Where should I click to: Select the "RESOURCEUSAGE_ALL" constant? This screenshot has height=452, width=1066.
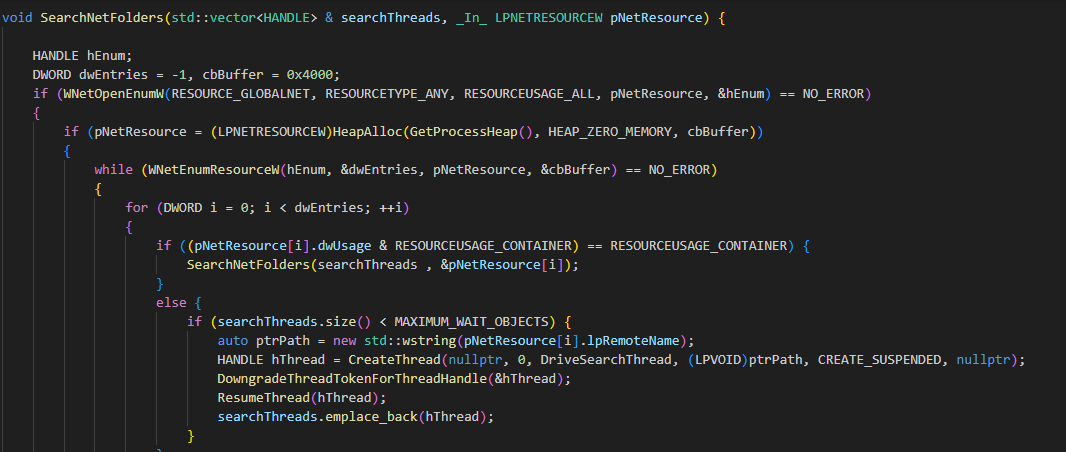coord(530,94)
